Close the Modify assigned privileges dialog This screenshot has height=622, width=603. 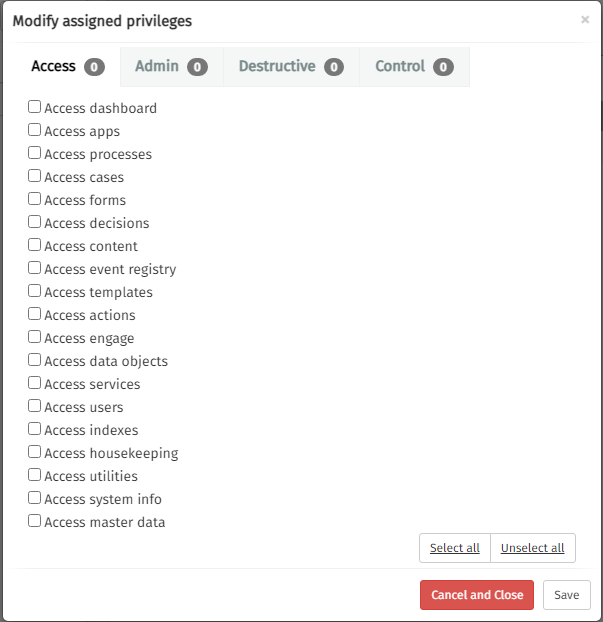[585, 19]
